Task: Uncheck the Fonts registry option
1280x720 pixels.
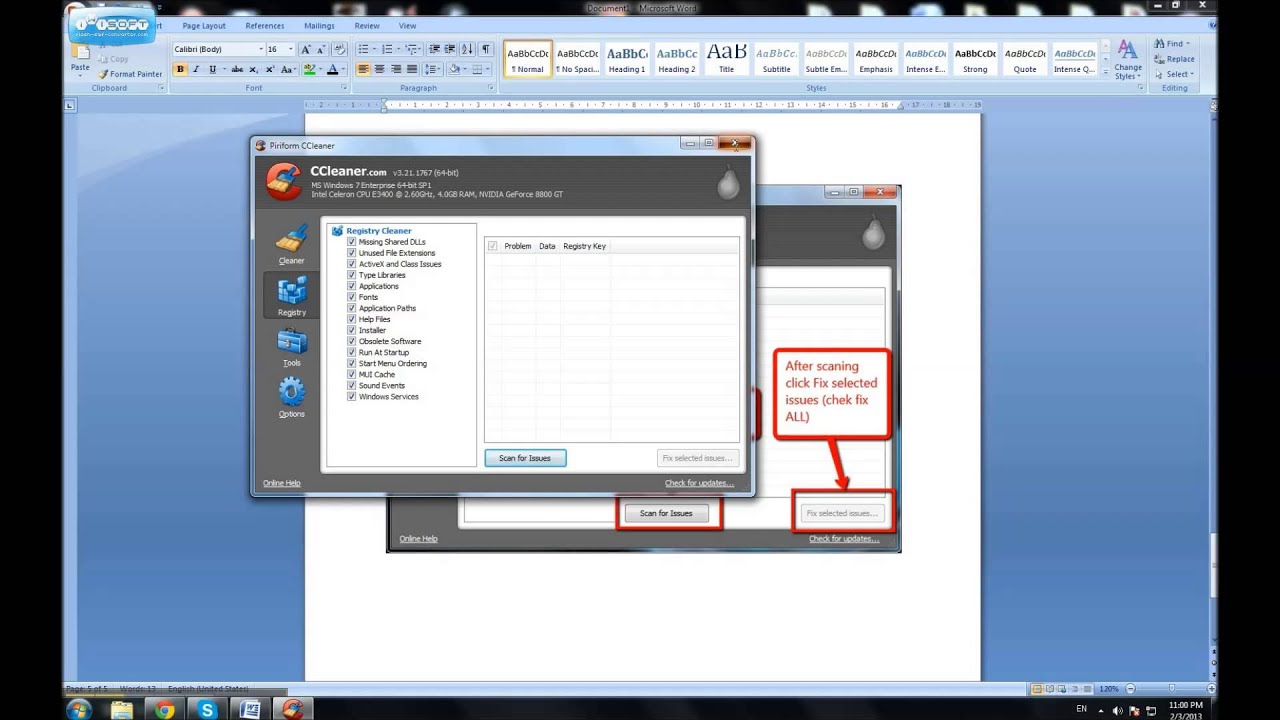Action: click(352, 297)
